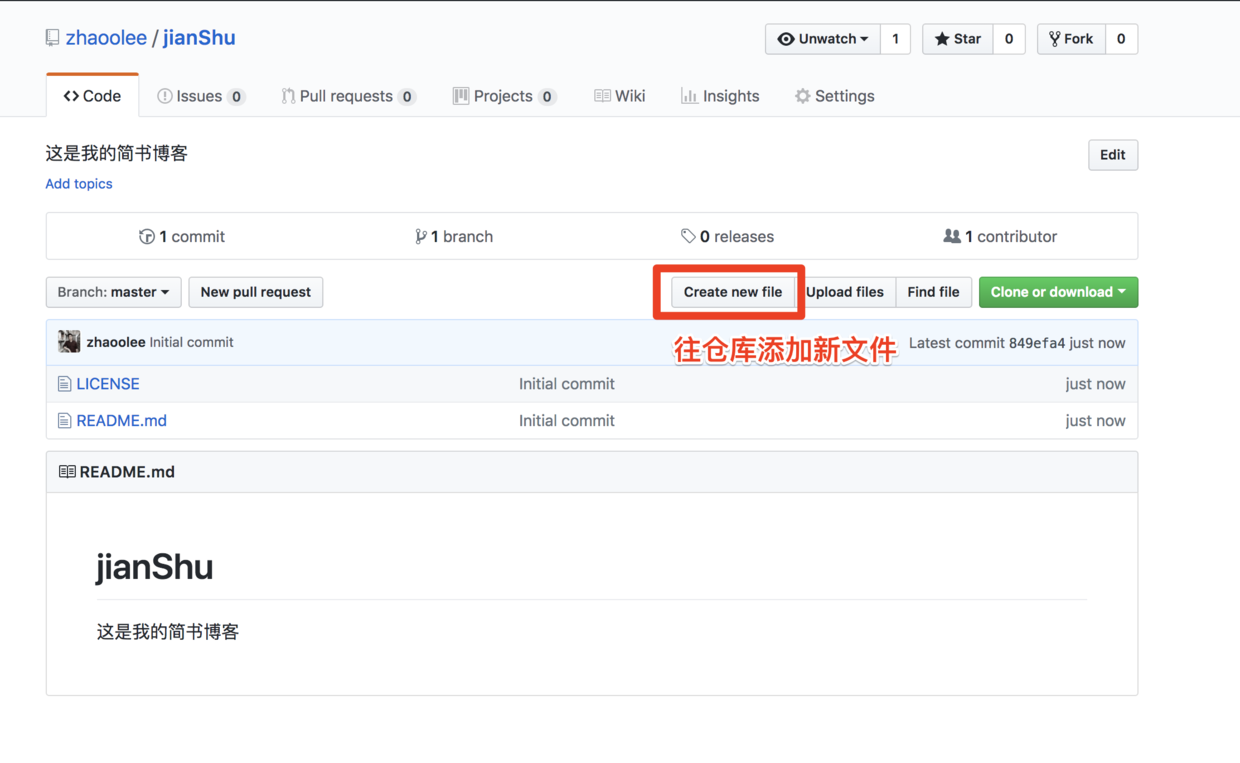Open the latest commit hash 849efa4

(1037, 343)
